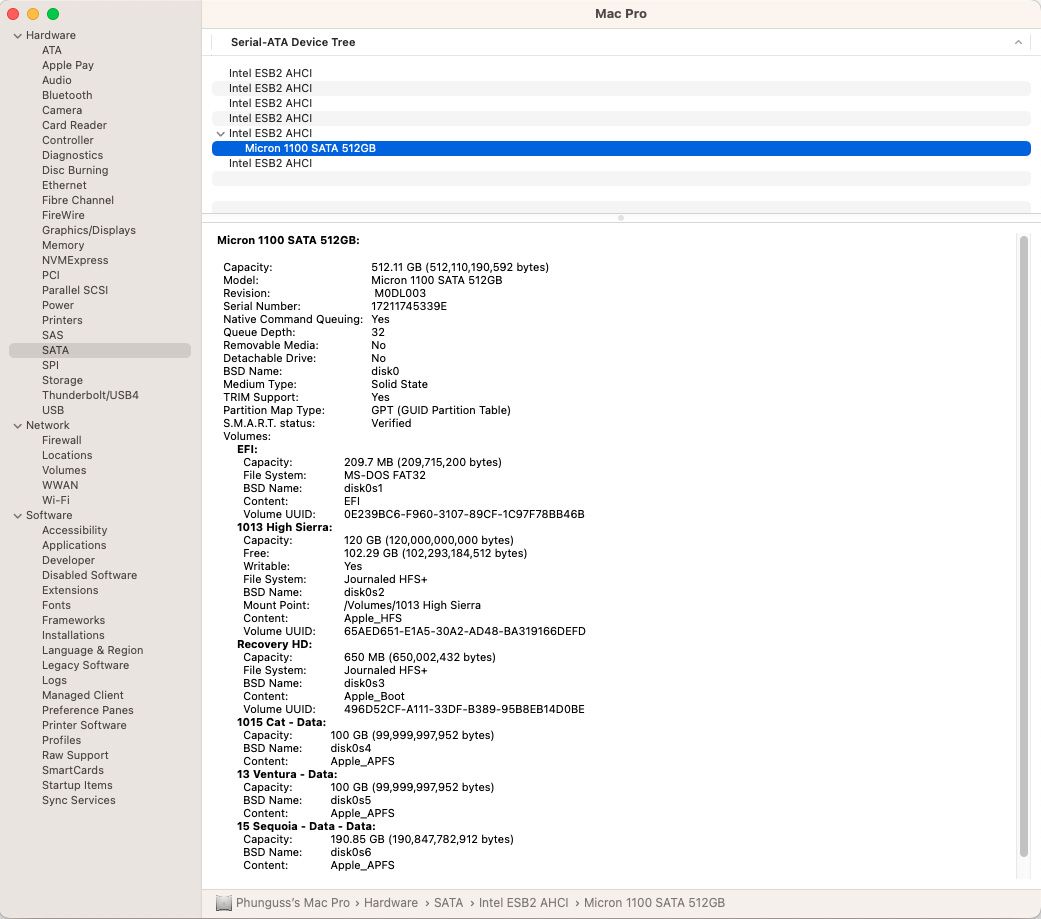Click the serial number 17211745339E value

pyautogui.click(x=409, y=306)
